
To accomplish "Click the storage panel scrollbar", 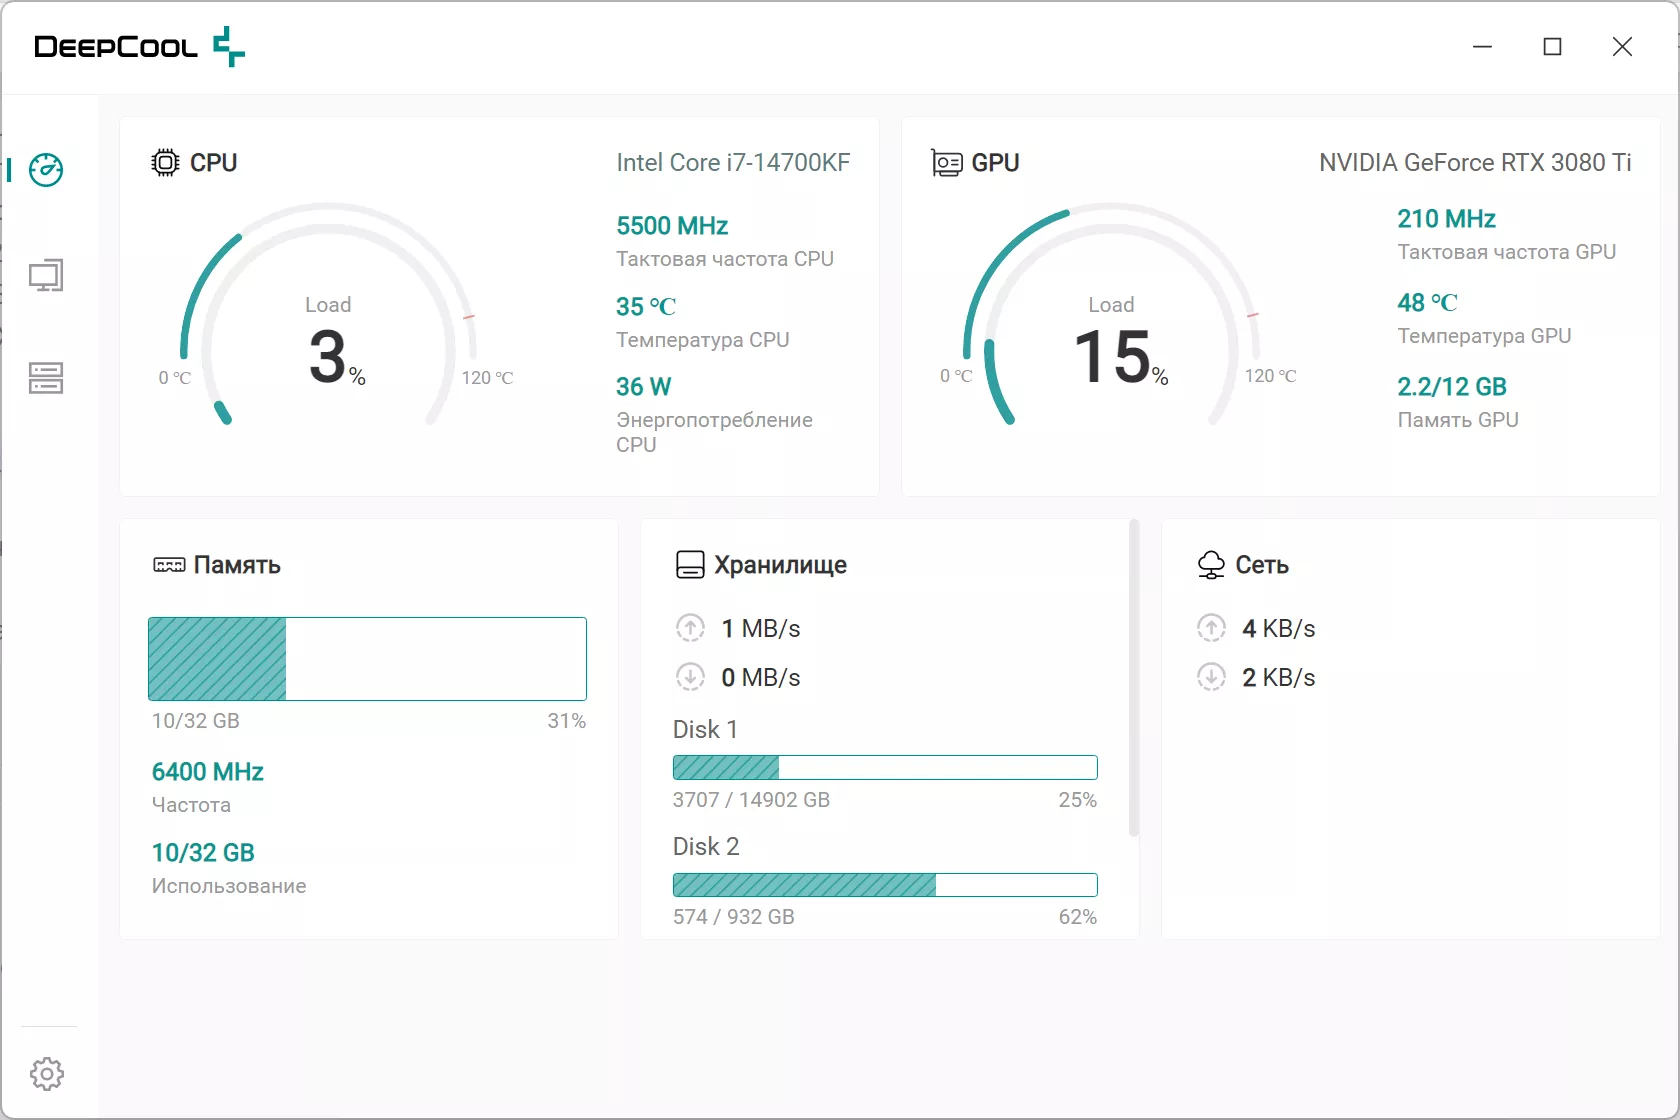I will click(1134, 677).
